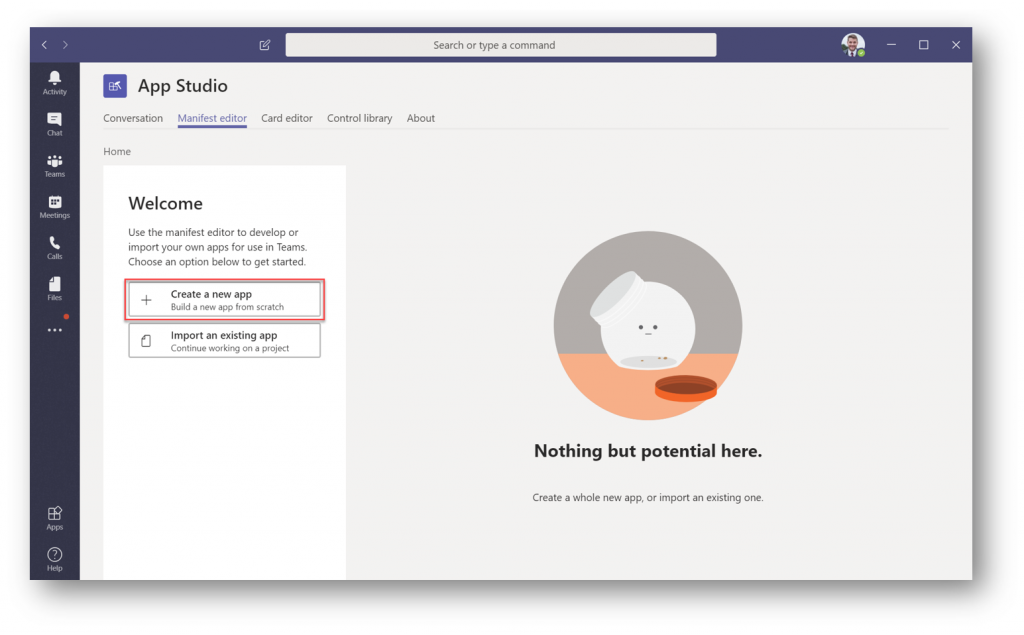Start a new chat with compose icon
1024x635 pixels.
coord(264,45)
